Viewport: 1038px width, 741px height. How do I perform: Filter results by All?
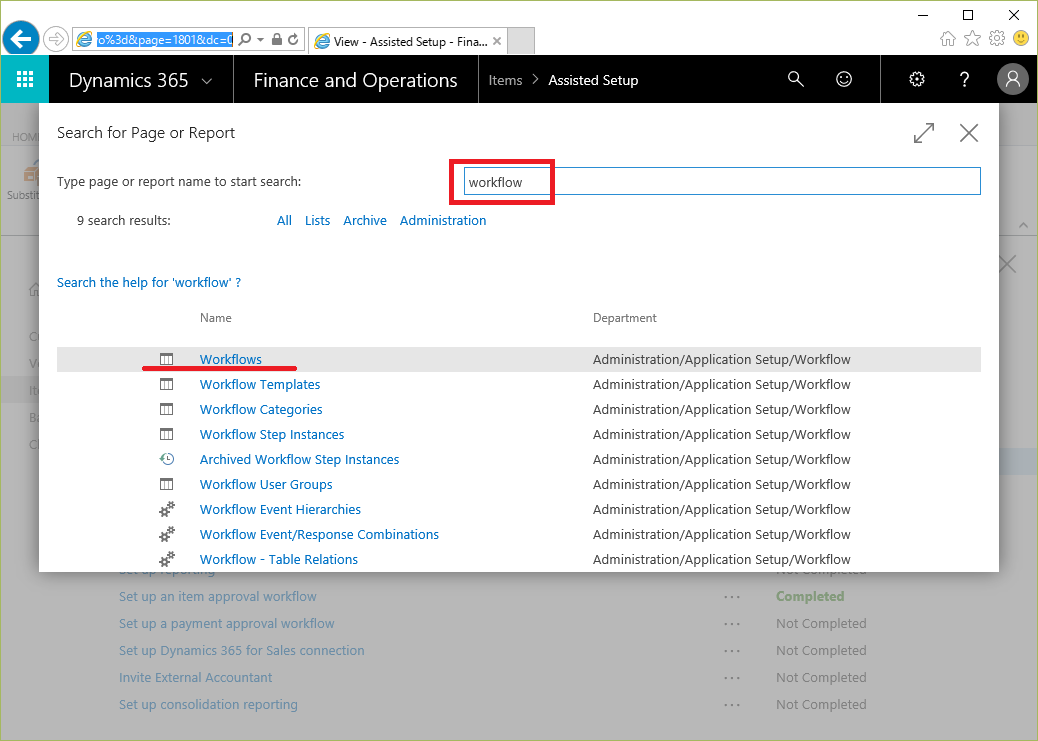pyautogui.click(x=284, y=221)
